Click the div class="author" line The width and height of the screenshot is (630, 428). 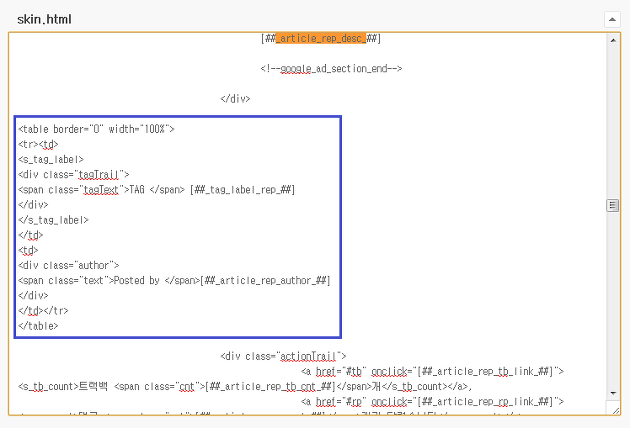coord(69,266)
